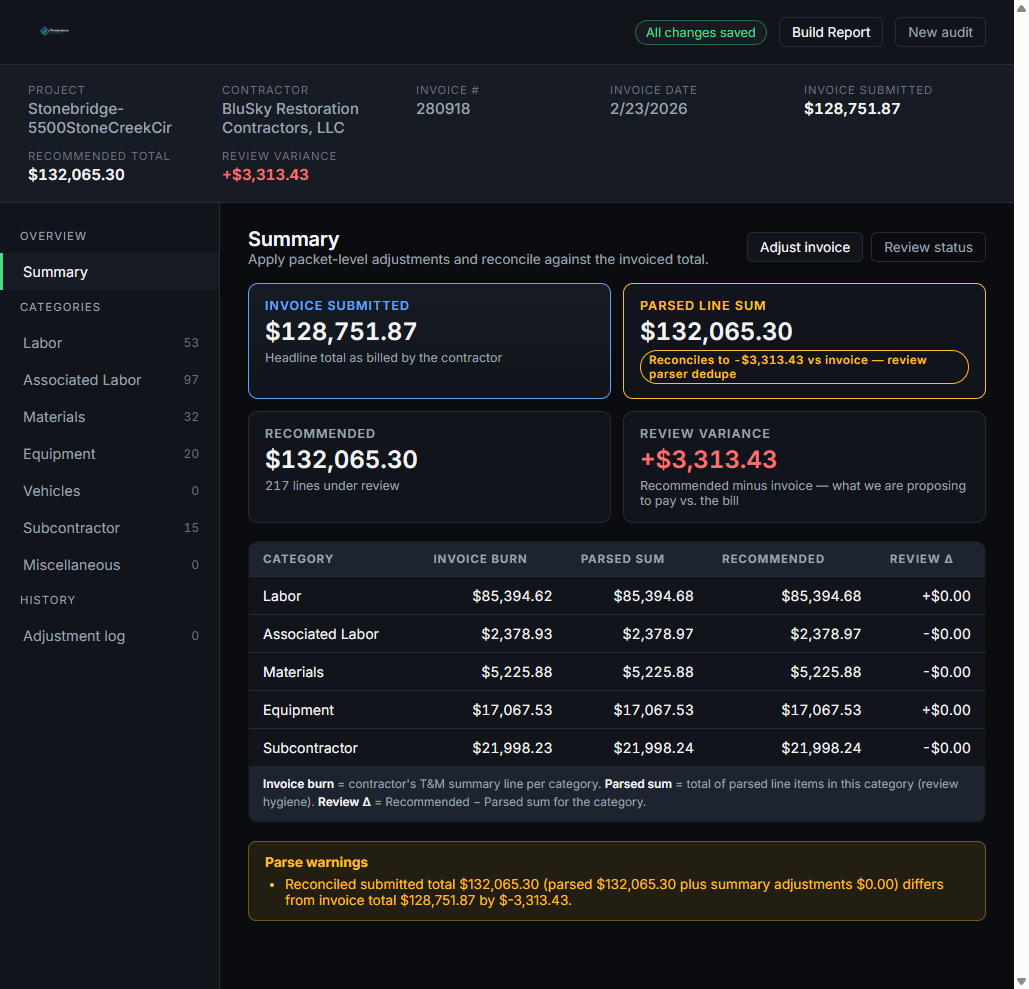This screenshot has height=989, width=1029.
Task: Select the Labor row in summary table
Action: tap(616, 596)
